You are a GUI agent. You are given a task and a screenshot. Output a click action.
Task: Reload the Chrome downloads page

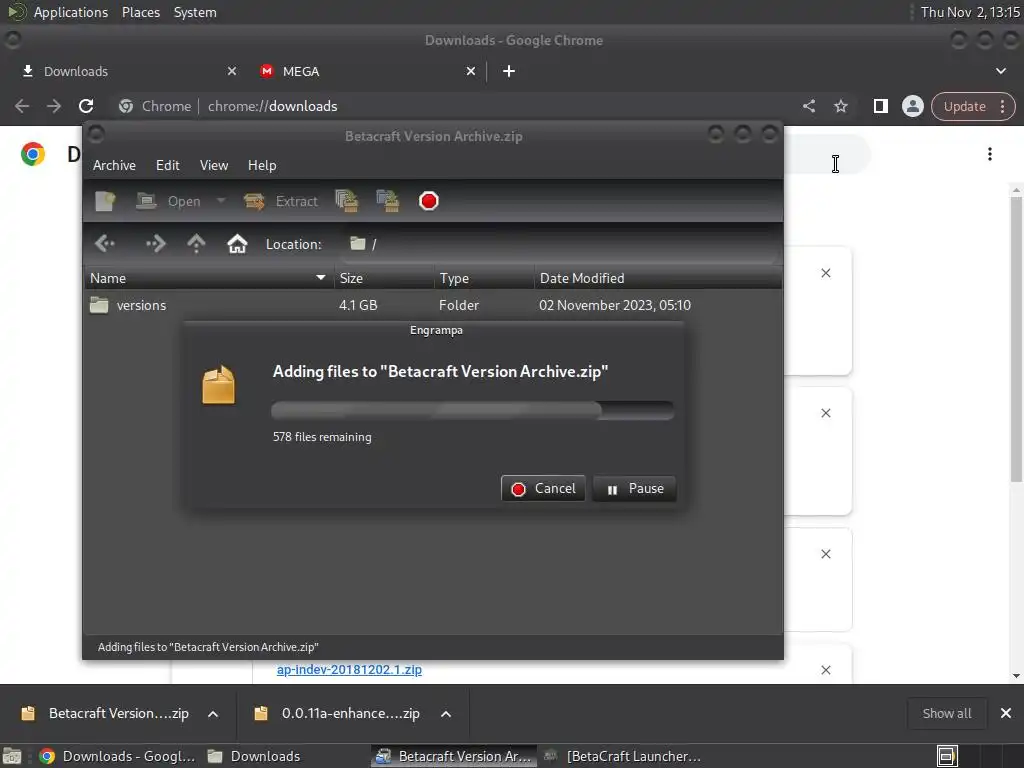(86, 106)
